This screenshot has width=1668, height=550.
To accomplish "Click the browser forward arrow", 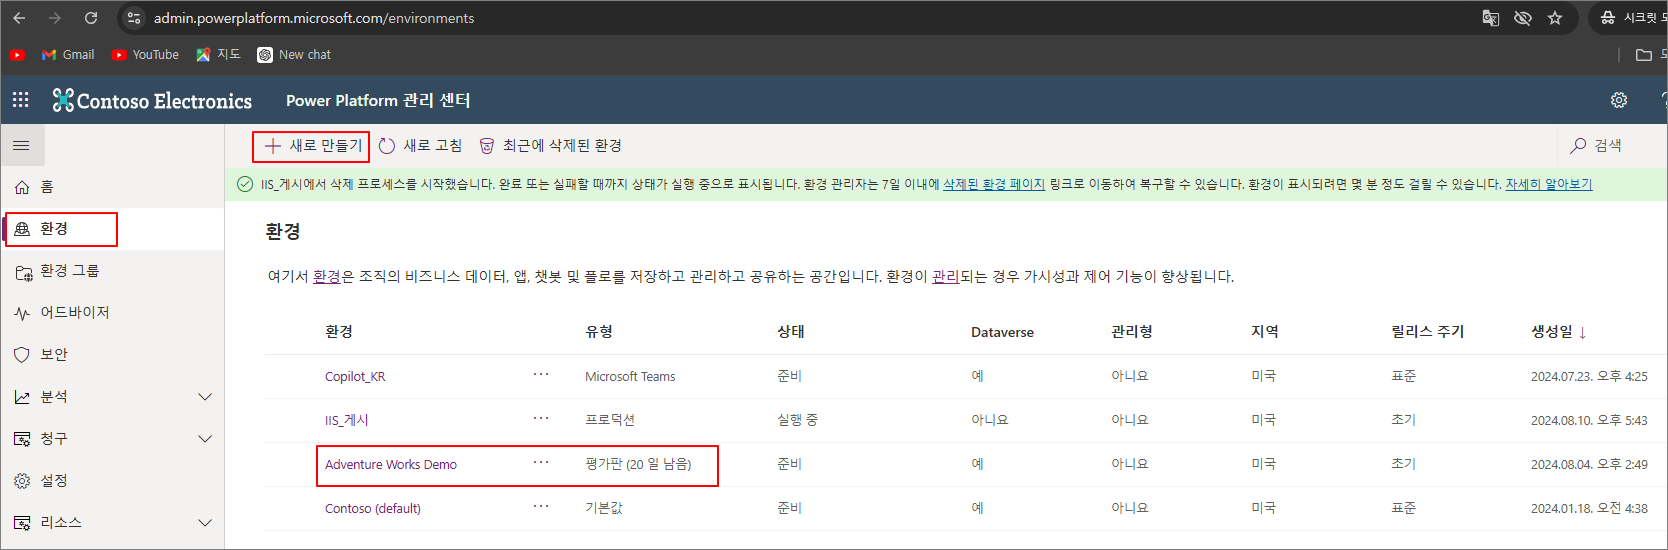I will [55, 18].
